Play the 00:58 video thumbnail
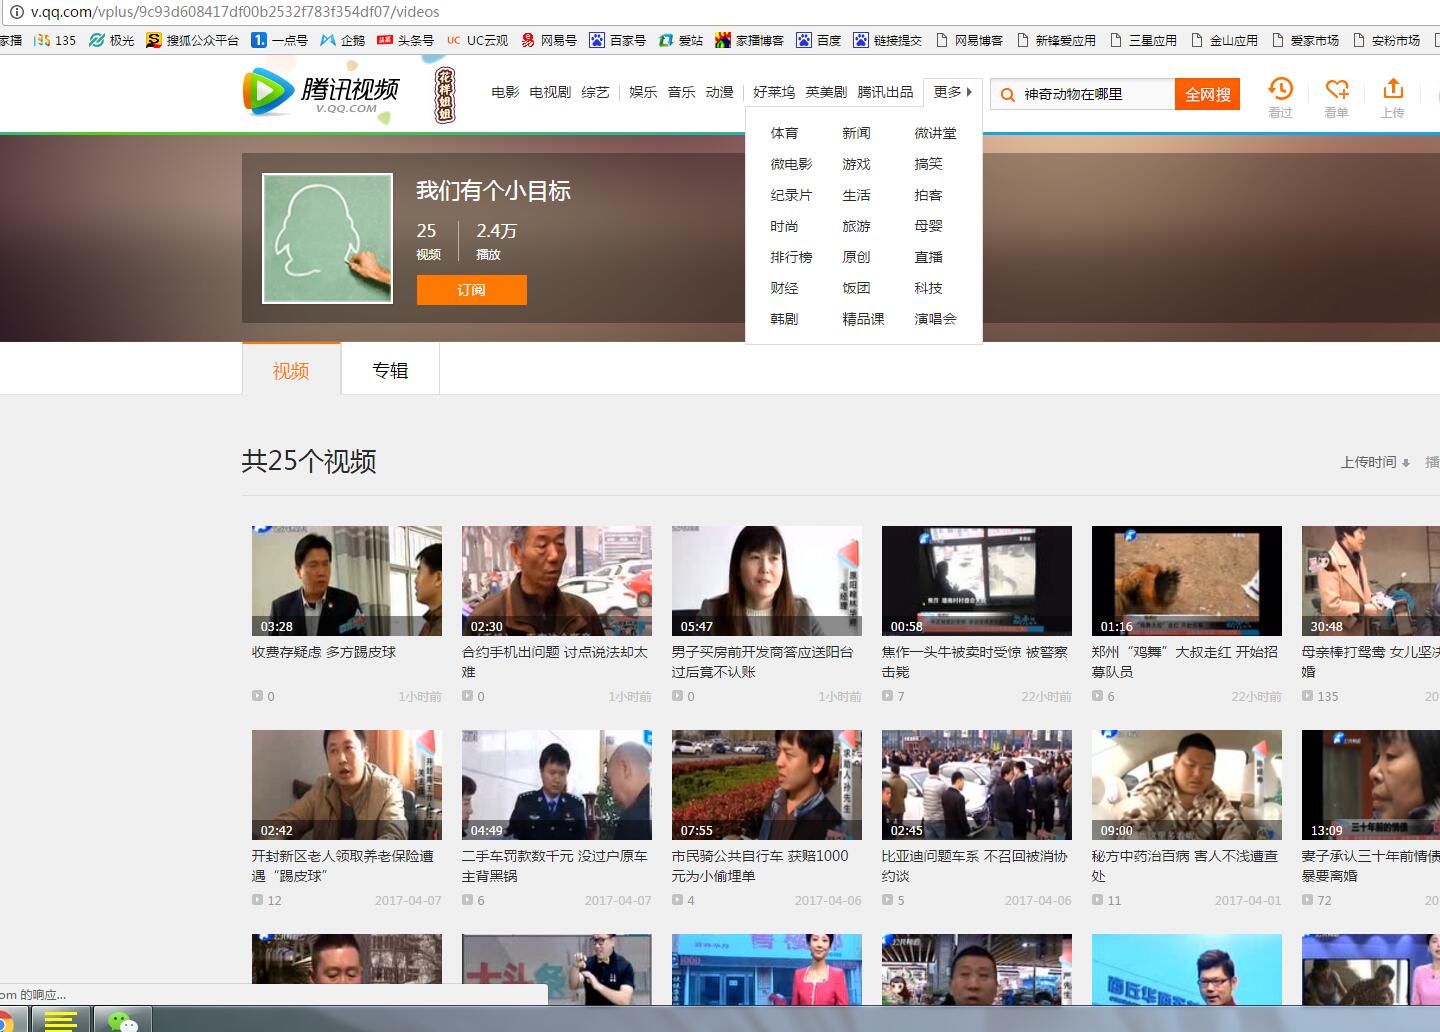The height and width of the screenshot is (1032, 1440). tap(977, 581)
